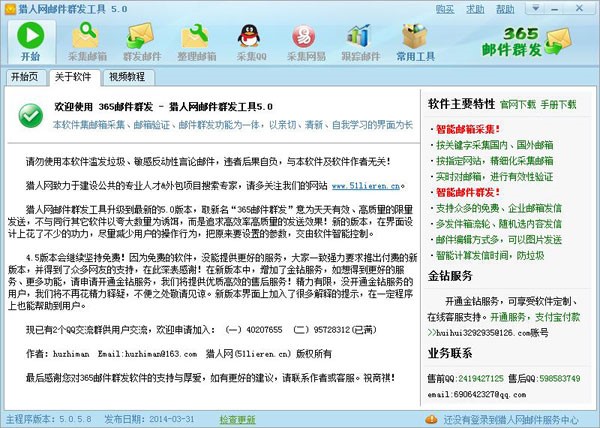
Task: Click the 手册下载 link
Action: pos(558,104)
